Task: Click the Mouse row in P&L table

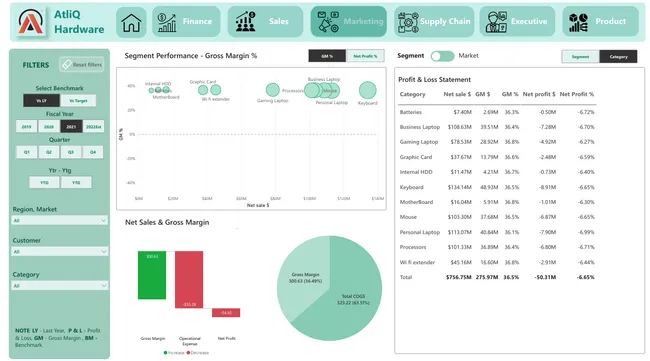Action: tap(497, 217)
